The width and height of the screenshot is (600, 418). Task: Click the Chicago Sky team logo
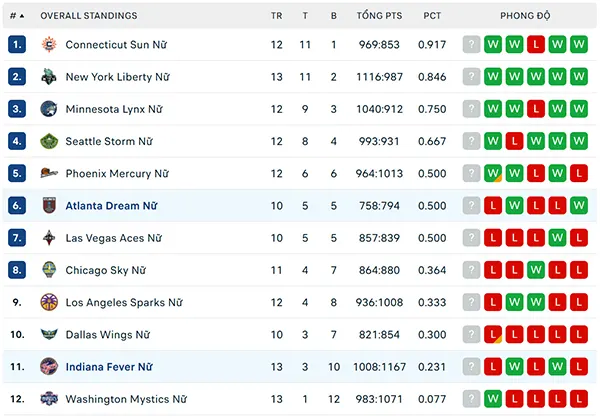tap(49, 270)
